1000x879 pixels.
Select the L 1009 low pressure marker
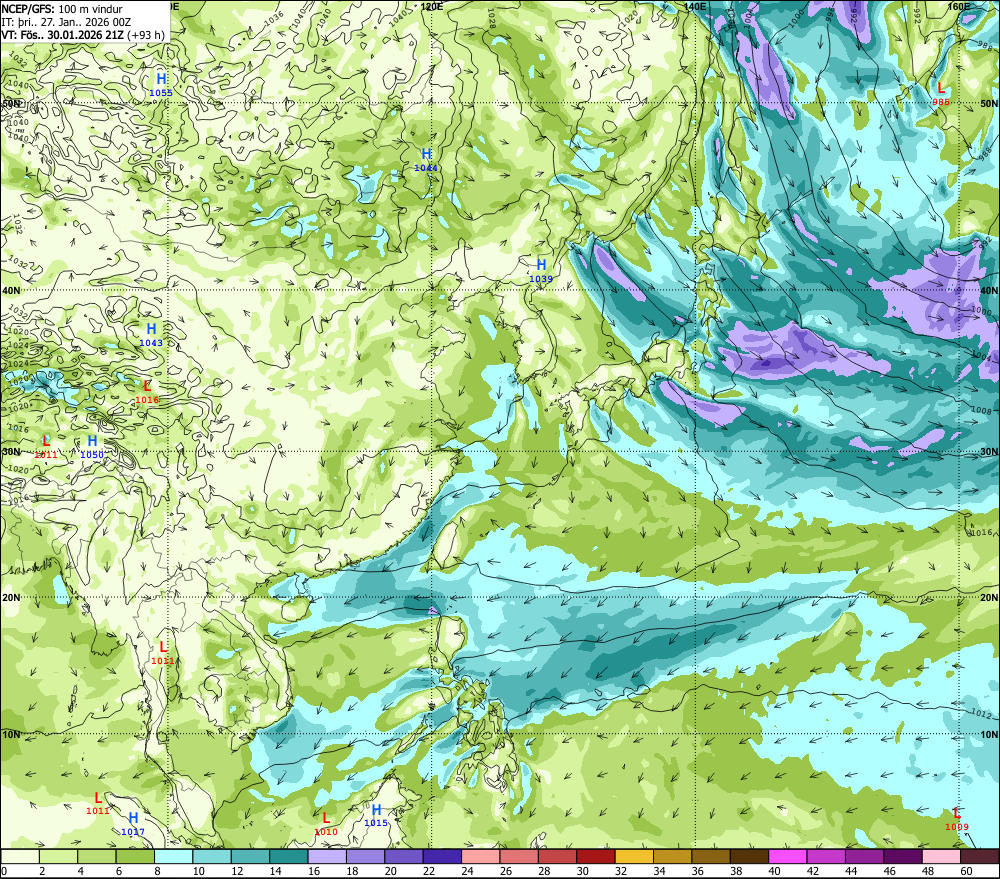[957, 820]
